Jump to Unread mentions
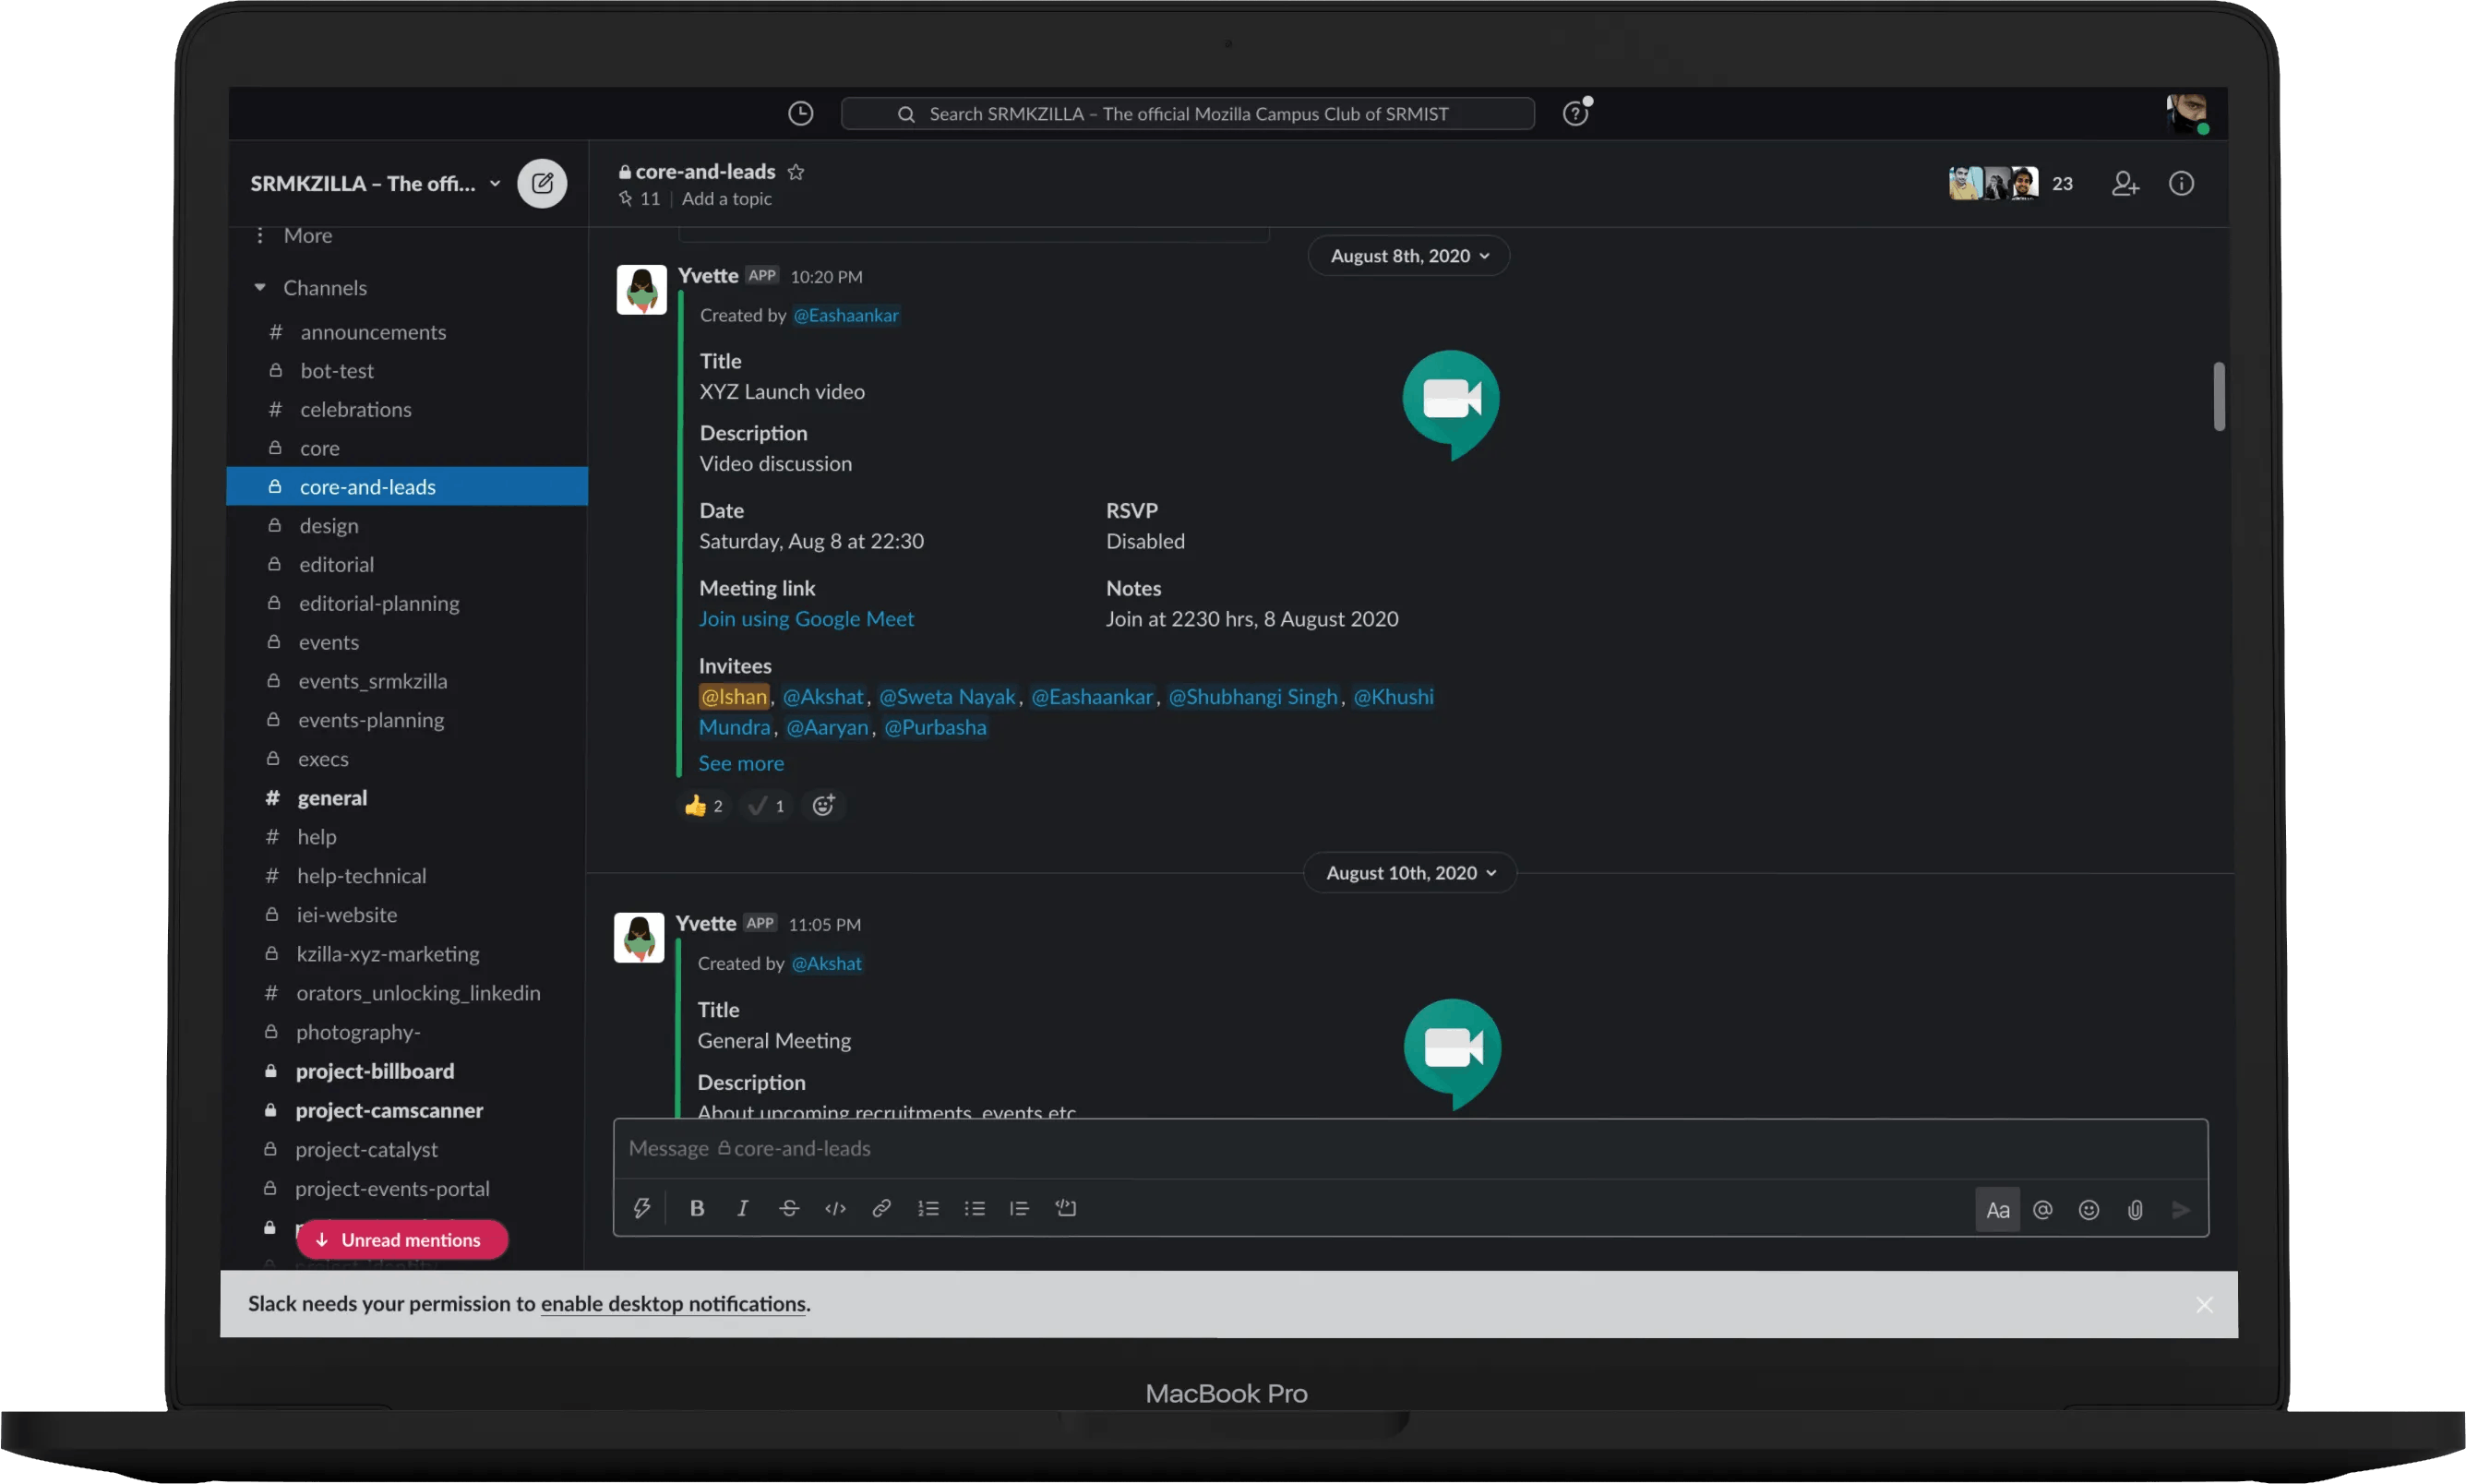 point(402,1240)
